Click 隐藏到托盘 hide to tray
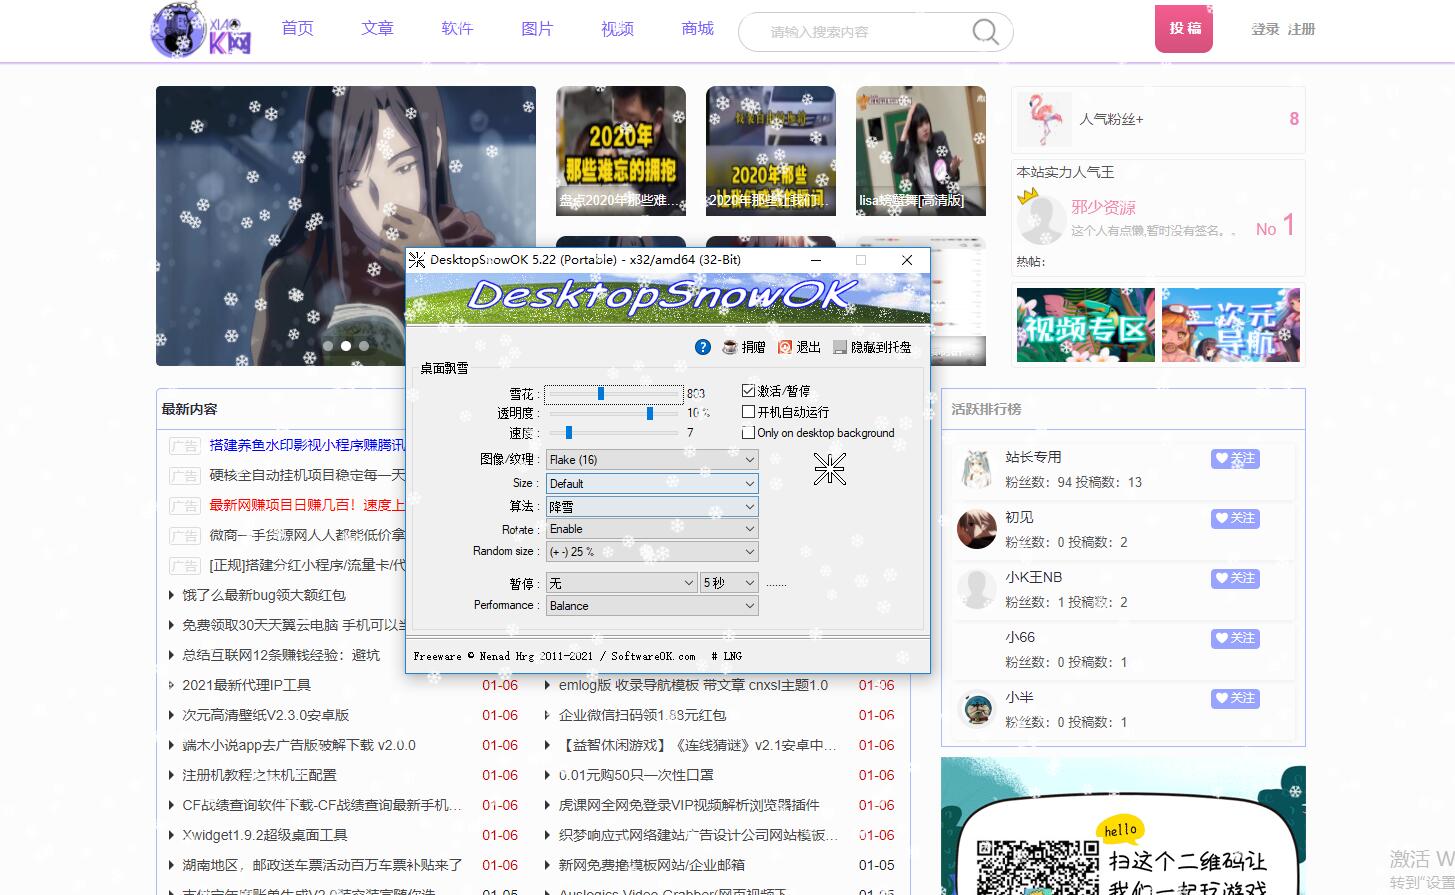Screen dimensions: 1455x895 (x=872, y=346)
